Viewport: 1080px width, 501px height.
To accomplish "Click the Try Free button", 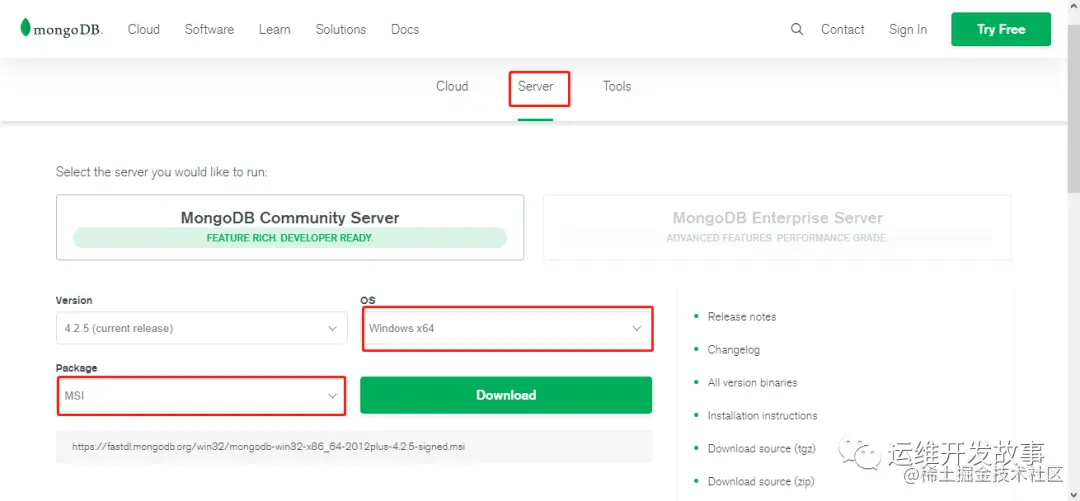I will coord(1001,29).
